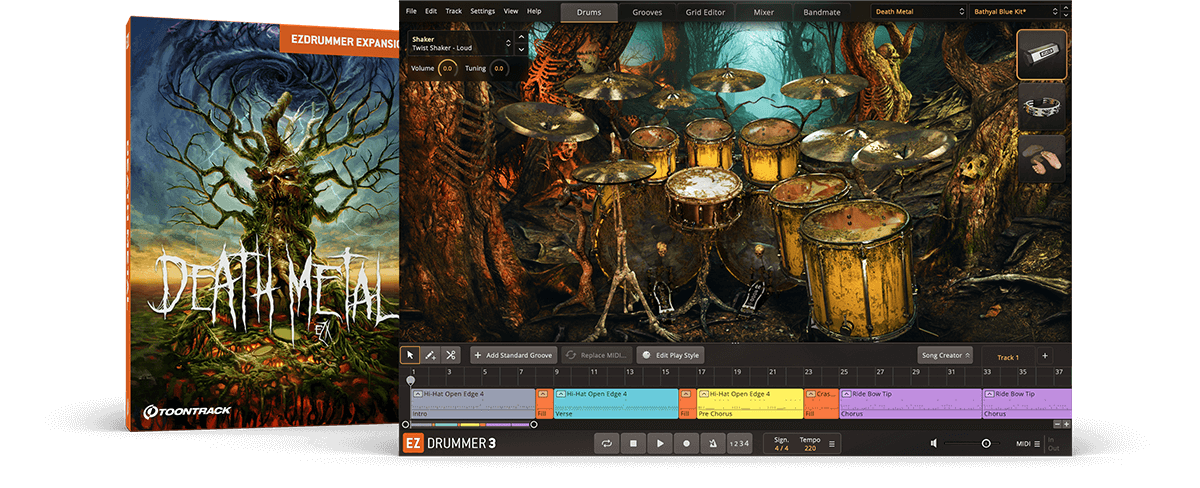Select the tambourine percussion thumbnail
Viewport: 1200px width, 488px height.
[x=1042, y=107]
